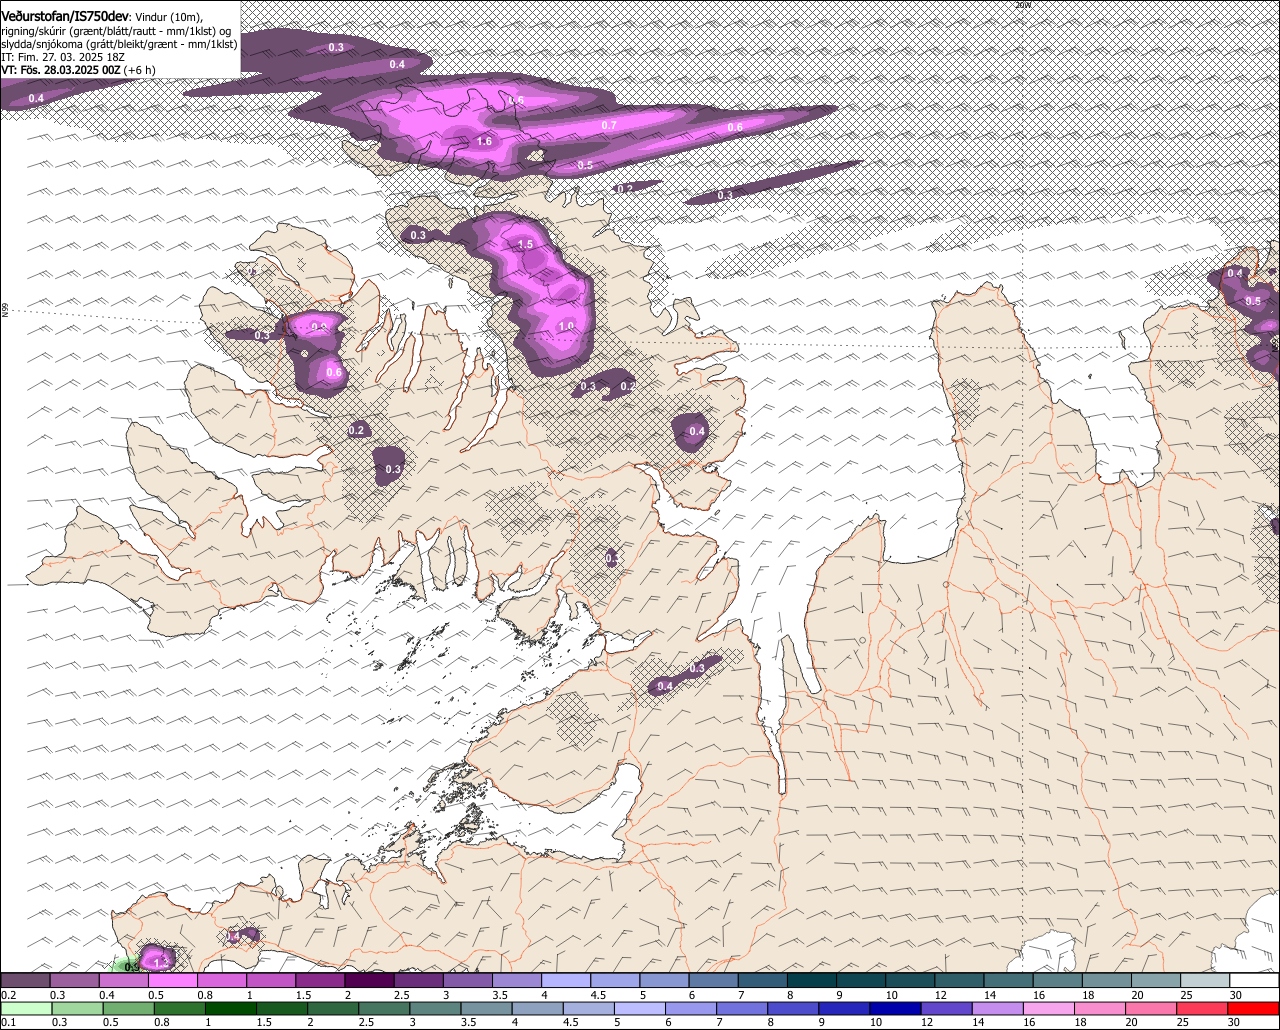This screenshot has width=1280, height=1030.
Task: Pick the bottom legend pink swatch at 16
Action: pos(1049,1009)
